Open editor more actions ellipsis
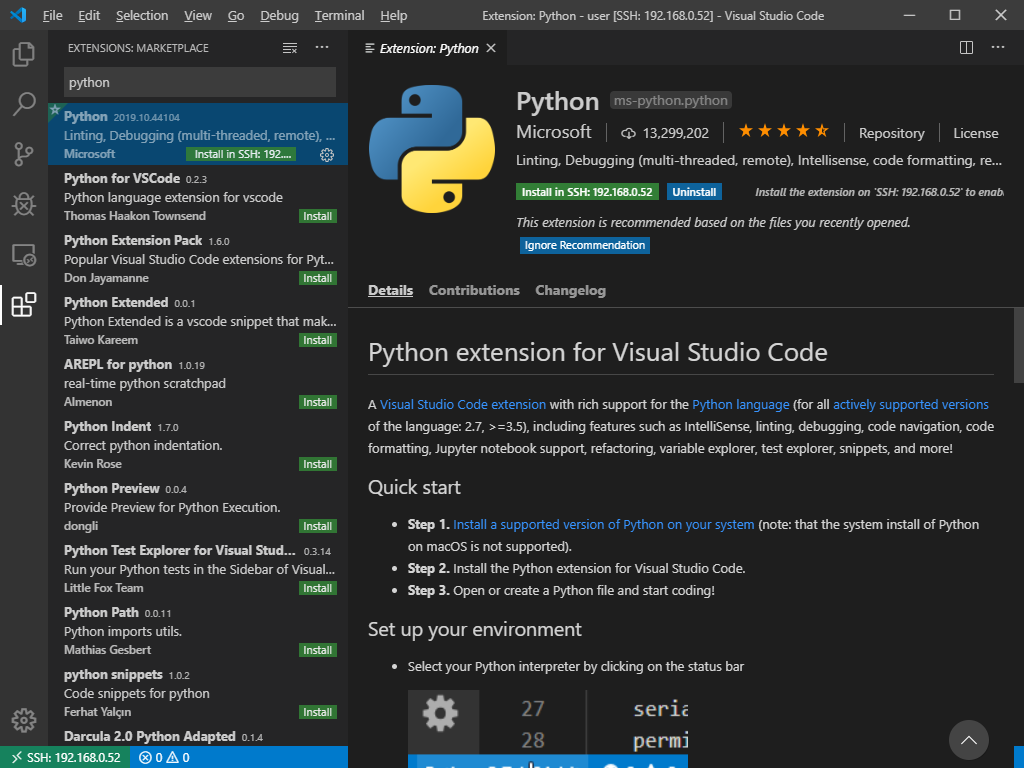1024x768 pixels. [x=998, y=47]
